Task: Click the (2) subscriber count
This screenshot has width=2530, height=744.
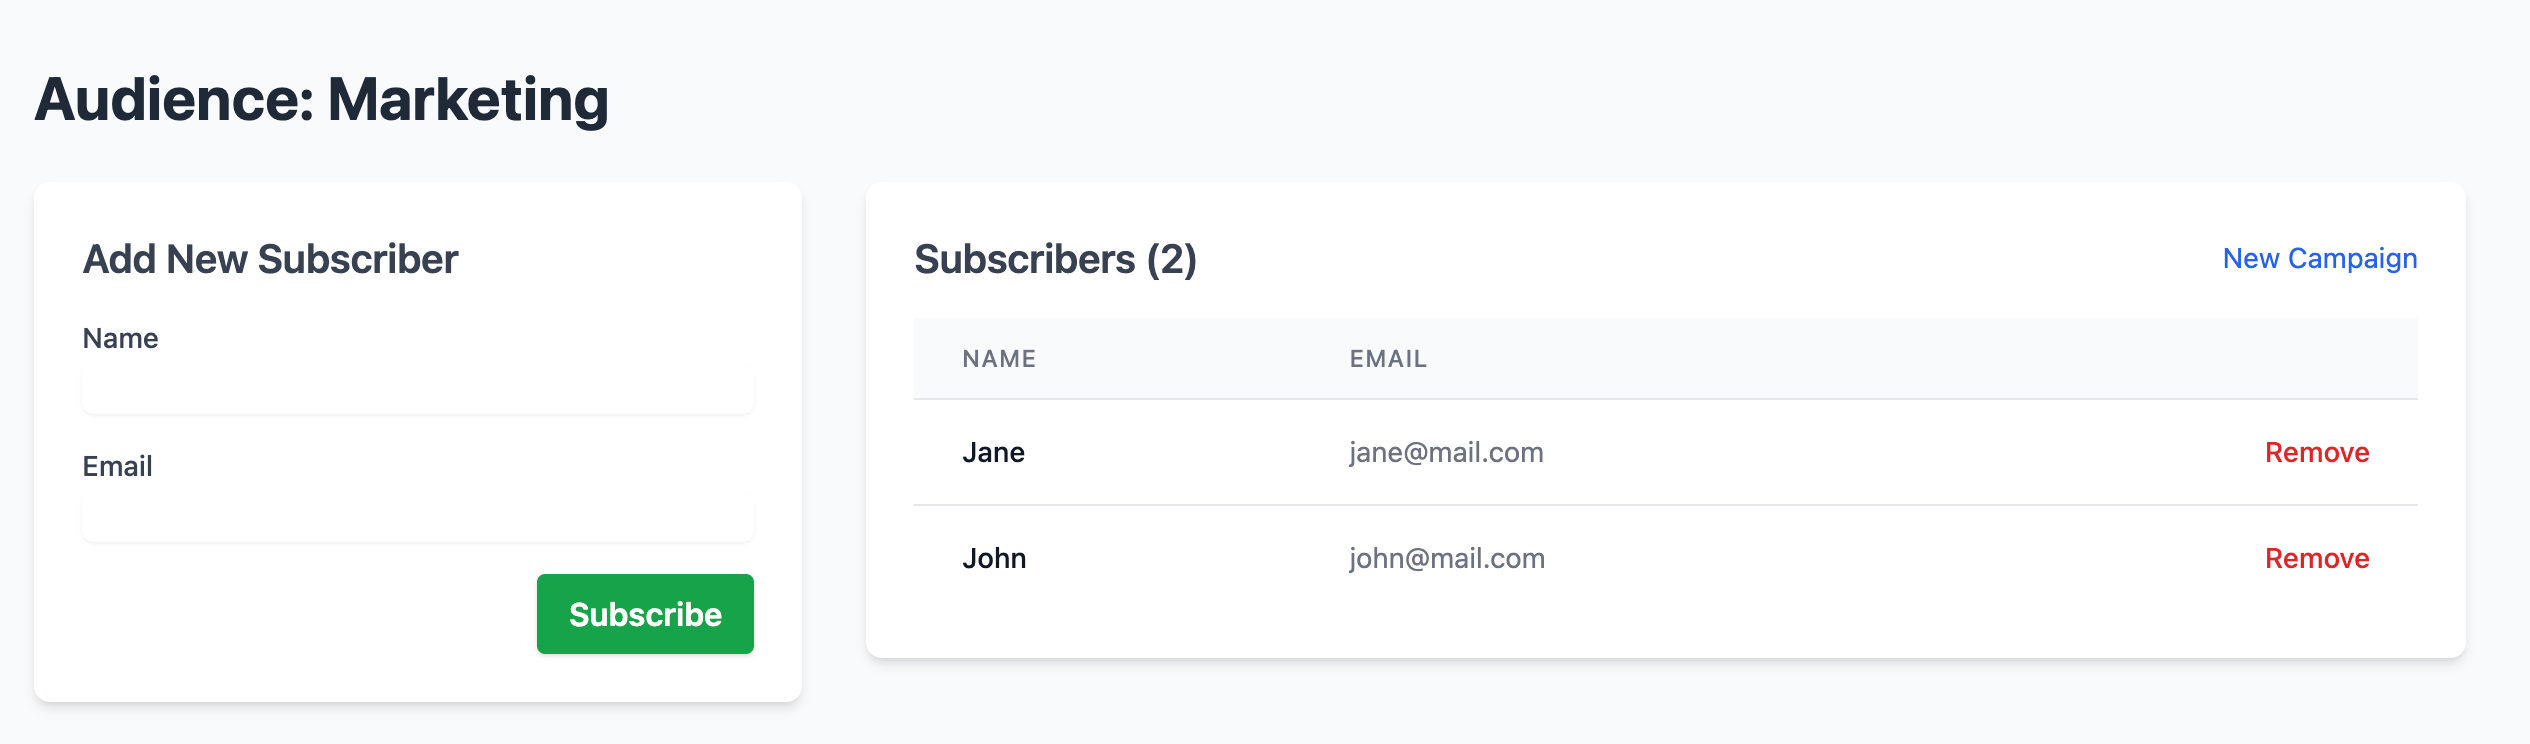Action: [1171, 260]
